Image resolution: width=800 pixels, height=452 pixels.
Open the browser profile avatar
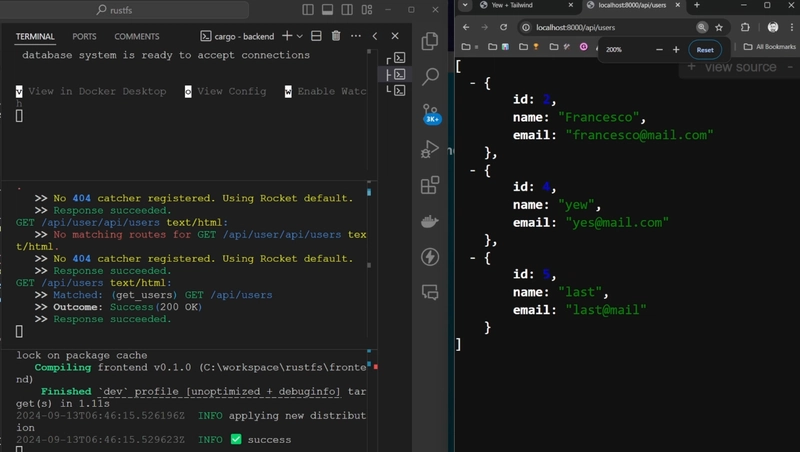point(773,27)
